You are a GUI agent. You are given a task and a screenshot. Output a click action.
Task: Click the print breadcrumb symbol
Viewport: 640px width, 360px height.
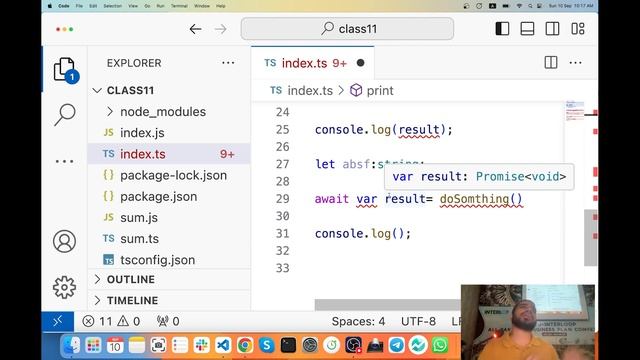coord(372,91)
